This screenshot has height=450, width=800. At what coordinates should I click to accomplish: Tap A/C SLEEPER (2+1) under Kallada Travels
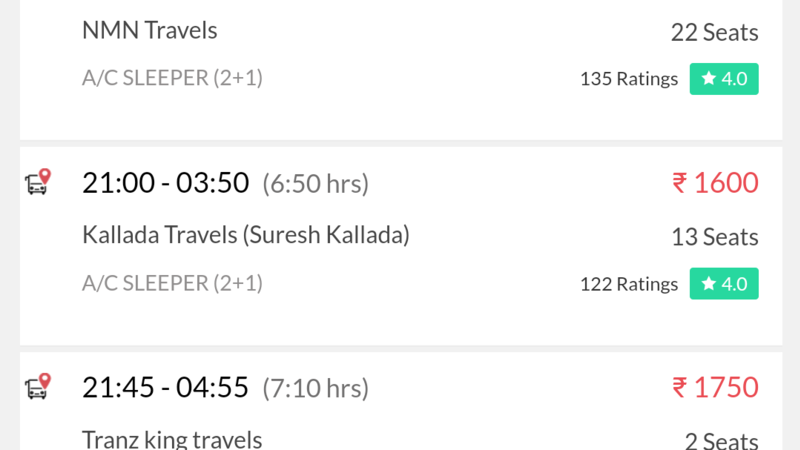(x=172, y=283)
